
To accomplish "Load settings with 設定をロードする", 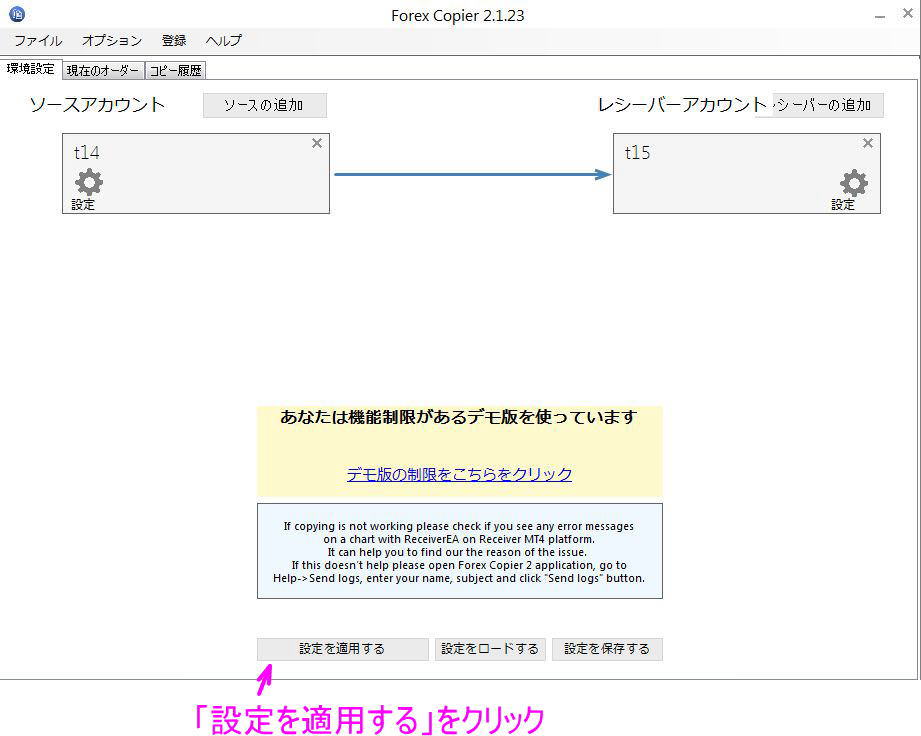I will click(489, 648).
